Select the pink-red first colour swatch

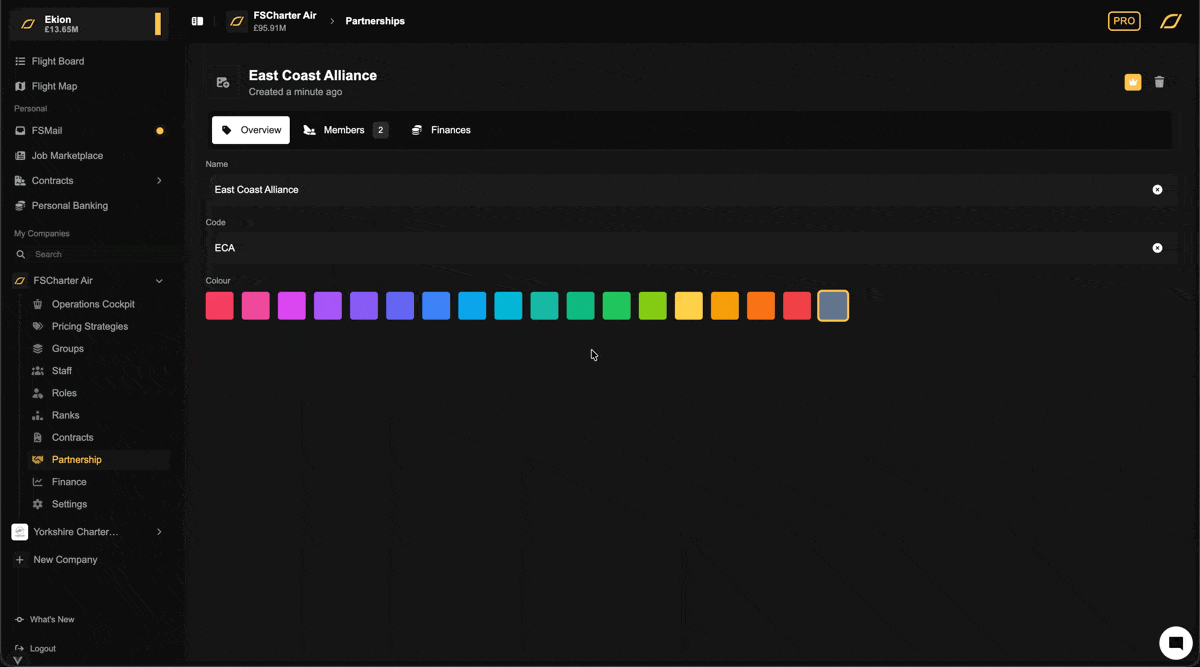(x=220, y=306)
